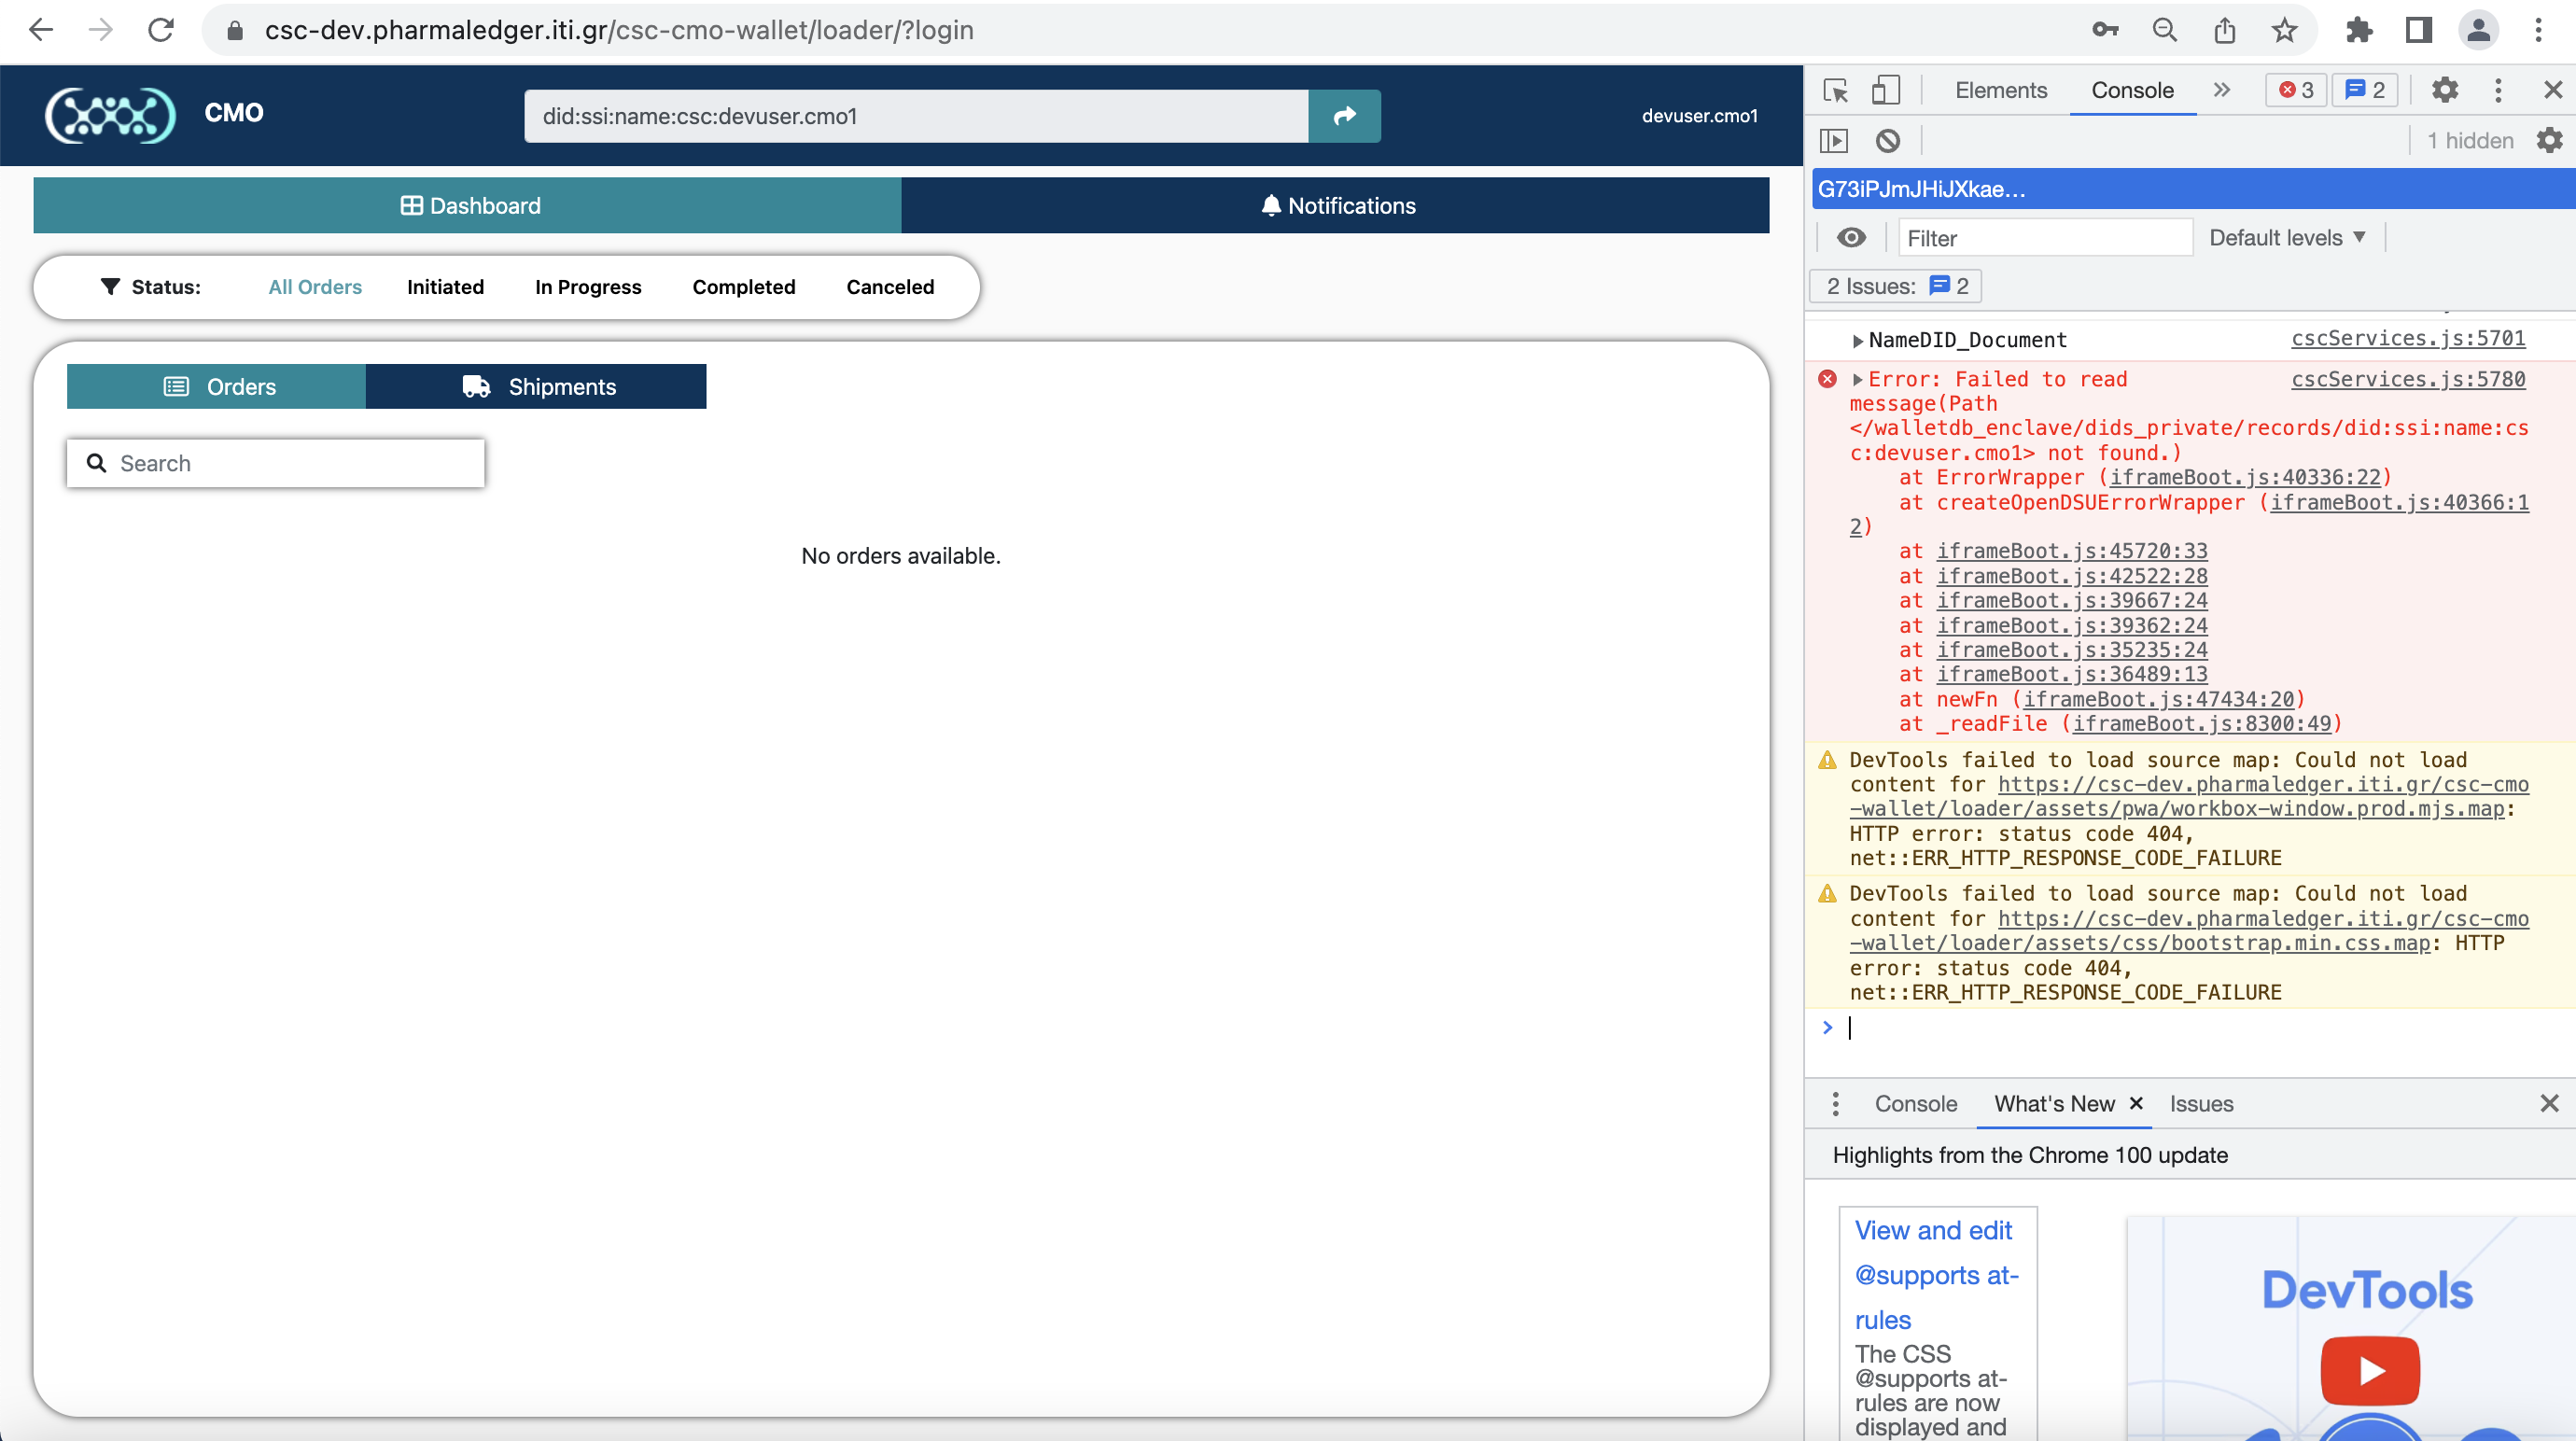This screenshot has height=1441, width=2576.
Task: Submit the DID with the arrow button
Action: tap(1344, 115)
